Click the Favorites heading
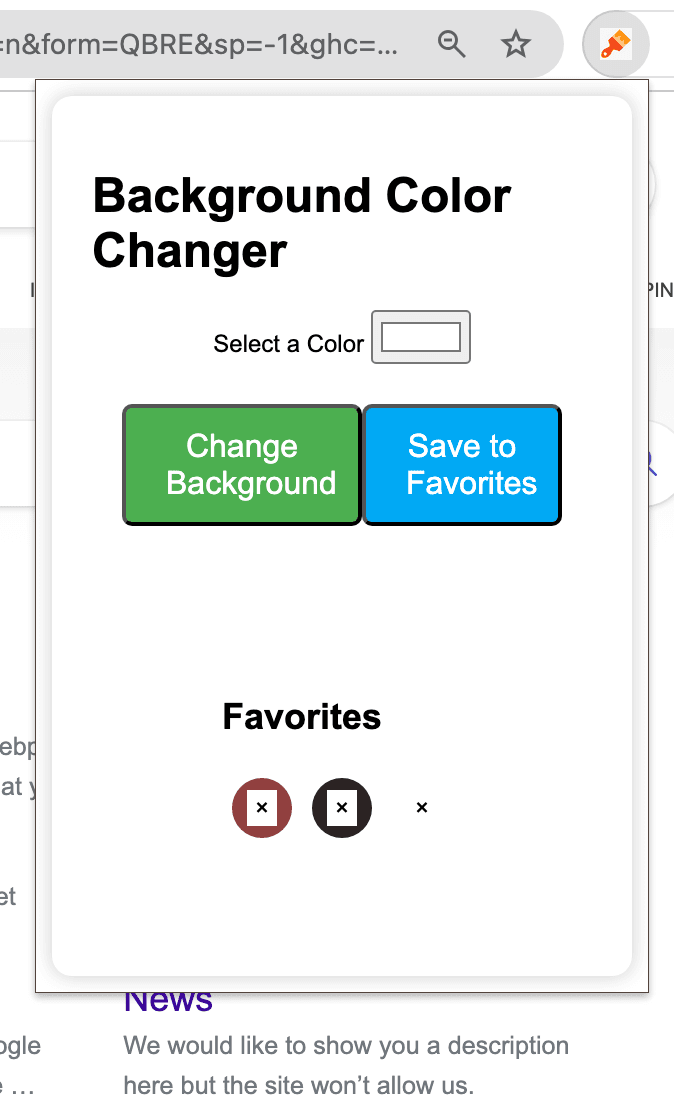The height and width of the screenshot is (1098, 674). click(x=301, y=716)
